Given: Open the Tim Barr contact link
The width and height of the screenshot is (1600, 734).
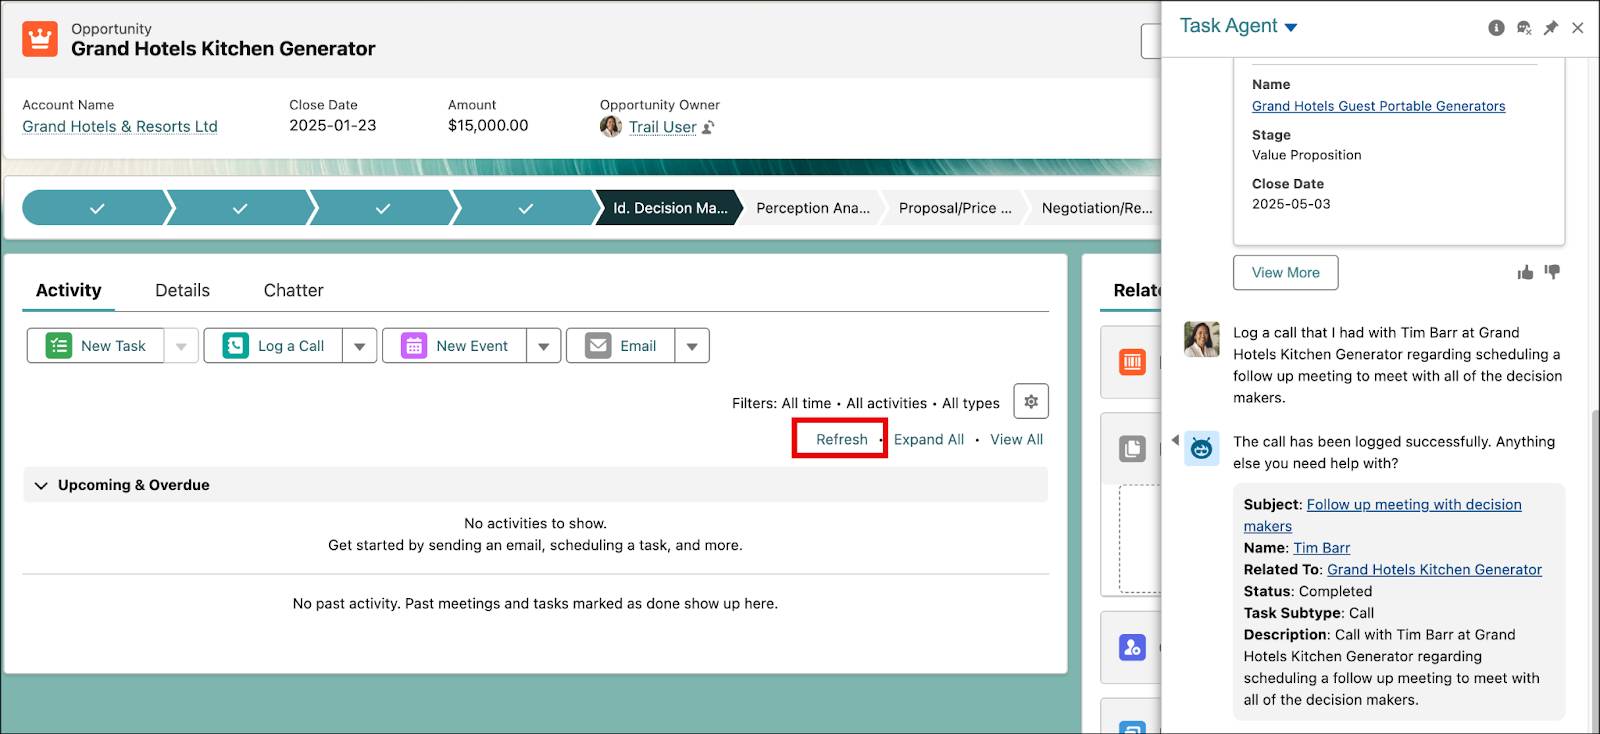Looking at the screenshot, I should click(x=1321, y=548).
